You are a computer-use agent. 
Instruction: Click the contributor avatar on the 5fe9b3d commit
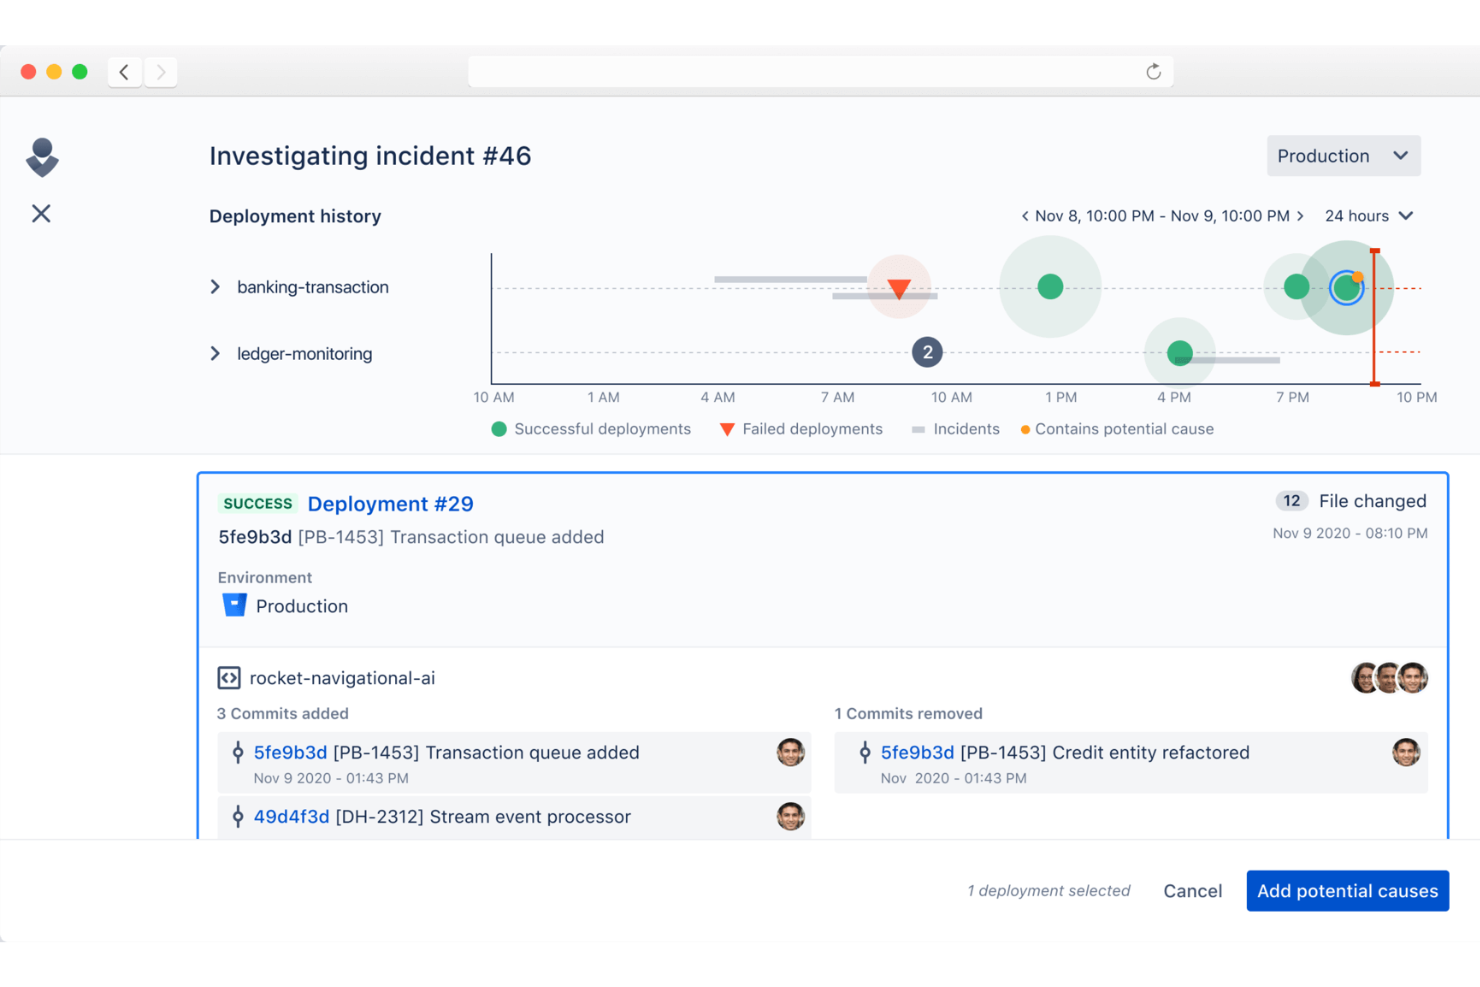pos(791,752)
